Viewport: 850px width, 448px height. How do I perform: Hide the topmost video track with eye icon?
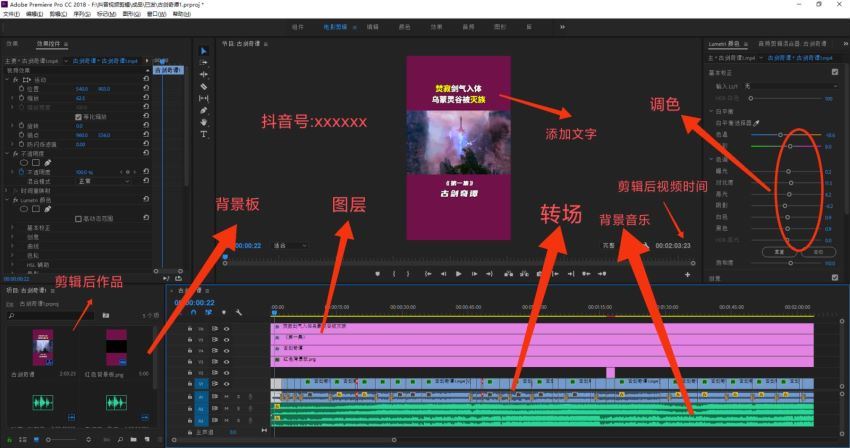(227, 327)
